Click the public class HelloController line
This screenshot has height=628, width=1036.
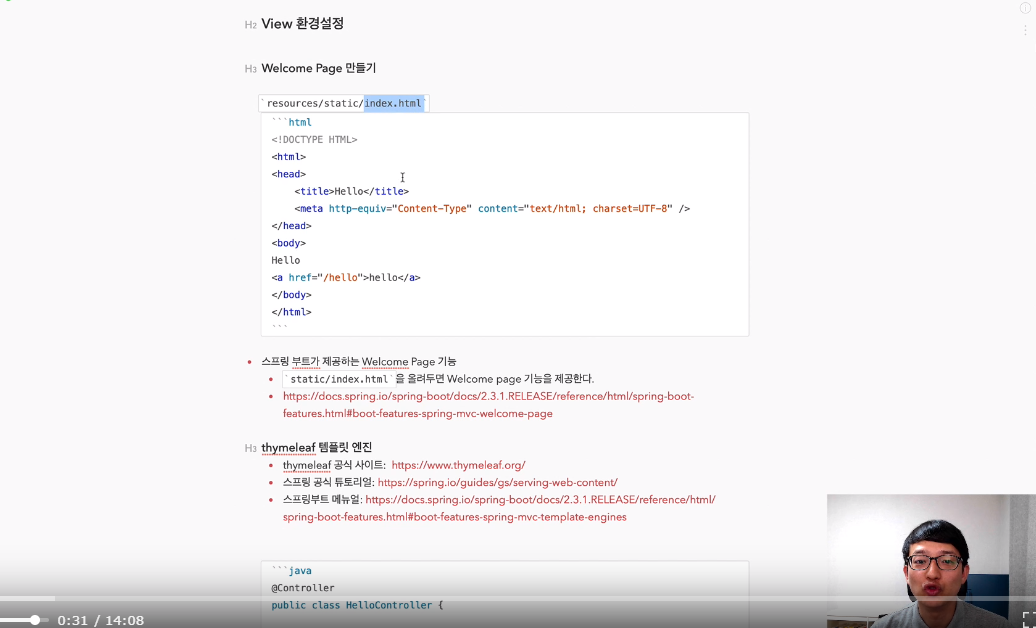[357, 605]
